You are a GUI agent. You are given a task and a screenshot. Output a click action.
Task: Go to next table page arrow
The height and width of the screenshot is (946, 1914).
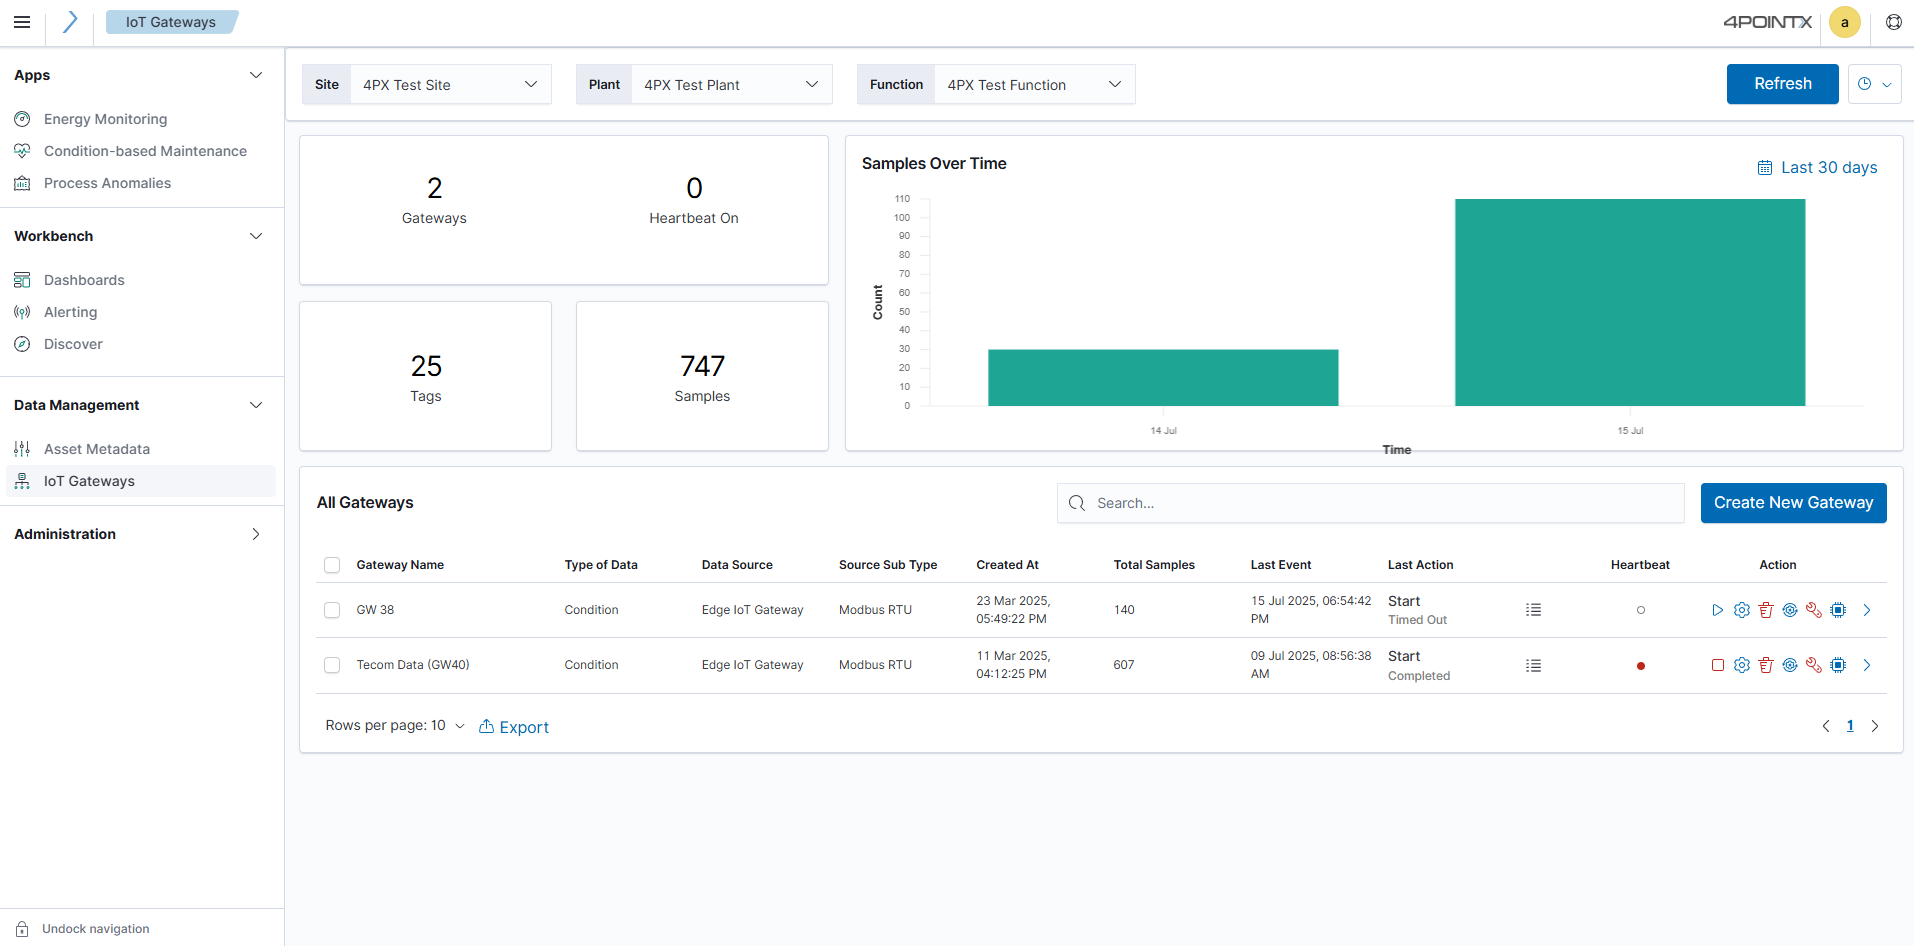click(x=1875, y=726)
